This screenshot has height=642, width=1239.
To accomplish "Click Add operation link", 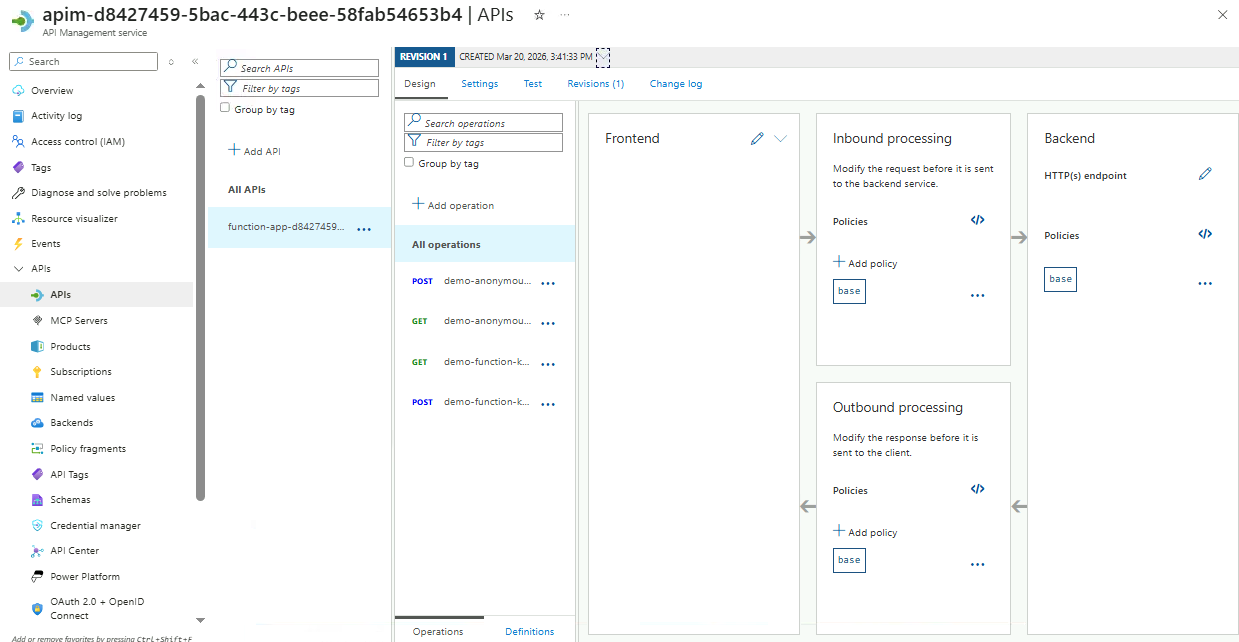I will (x=453, y=205).
